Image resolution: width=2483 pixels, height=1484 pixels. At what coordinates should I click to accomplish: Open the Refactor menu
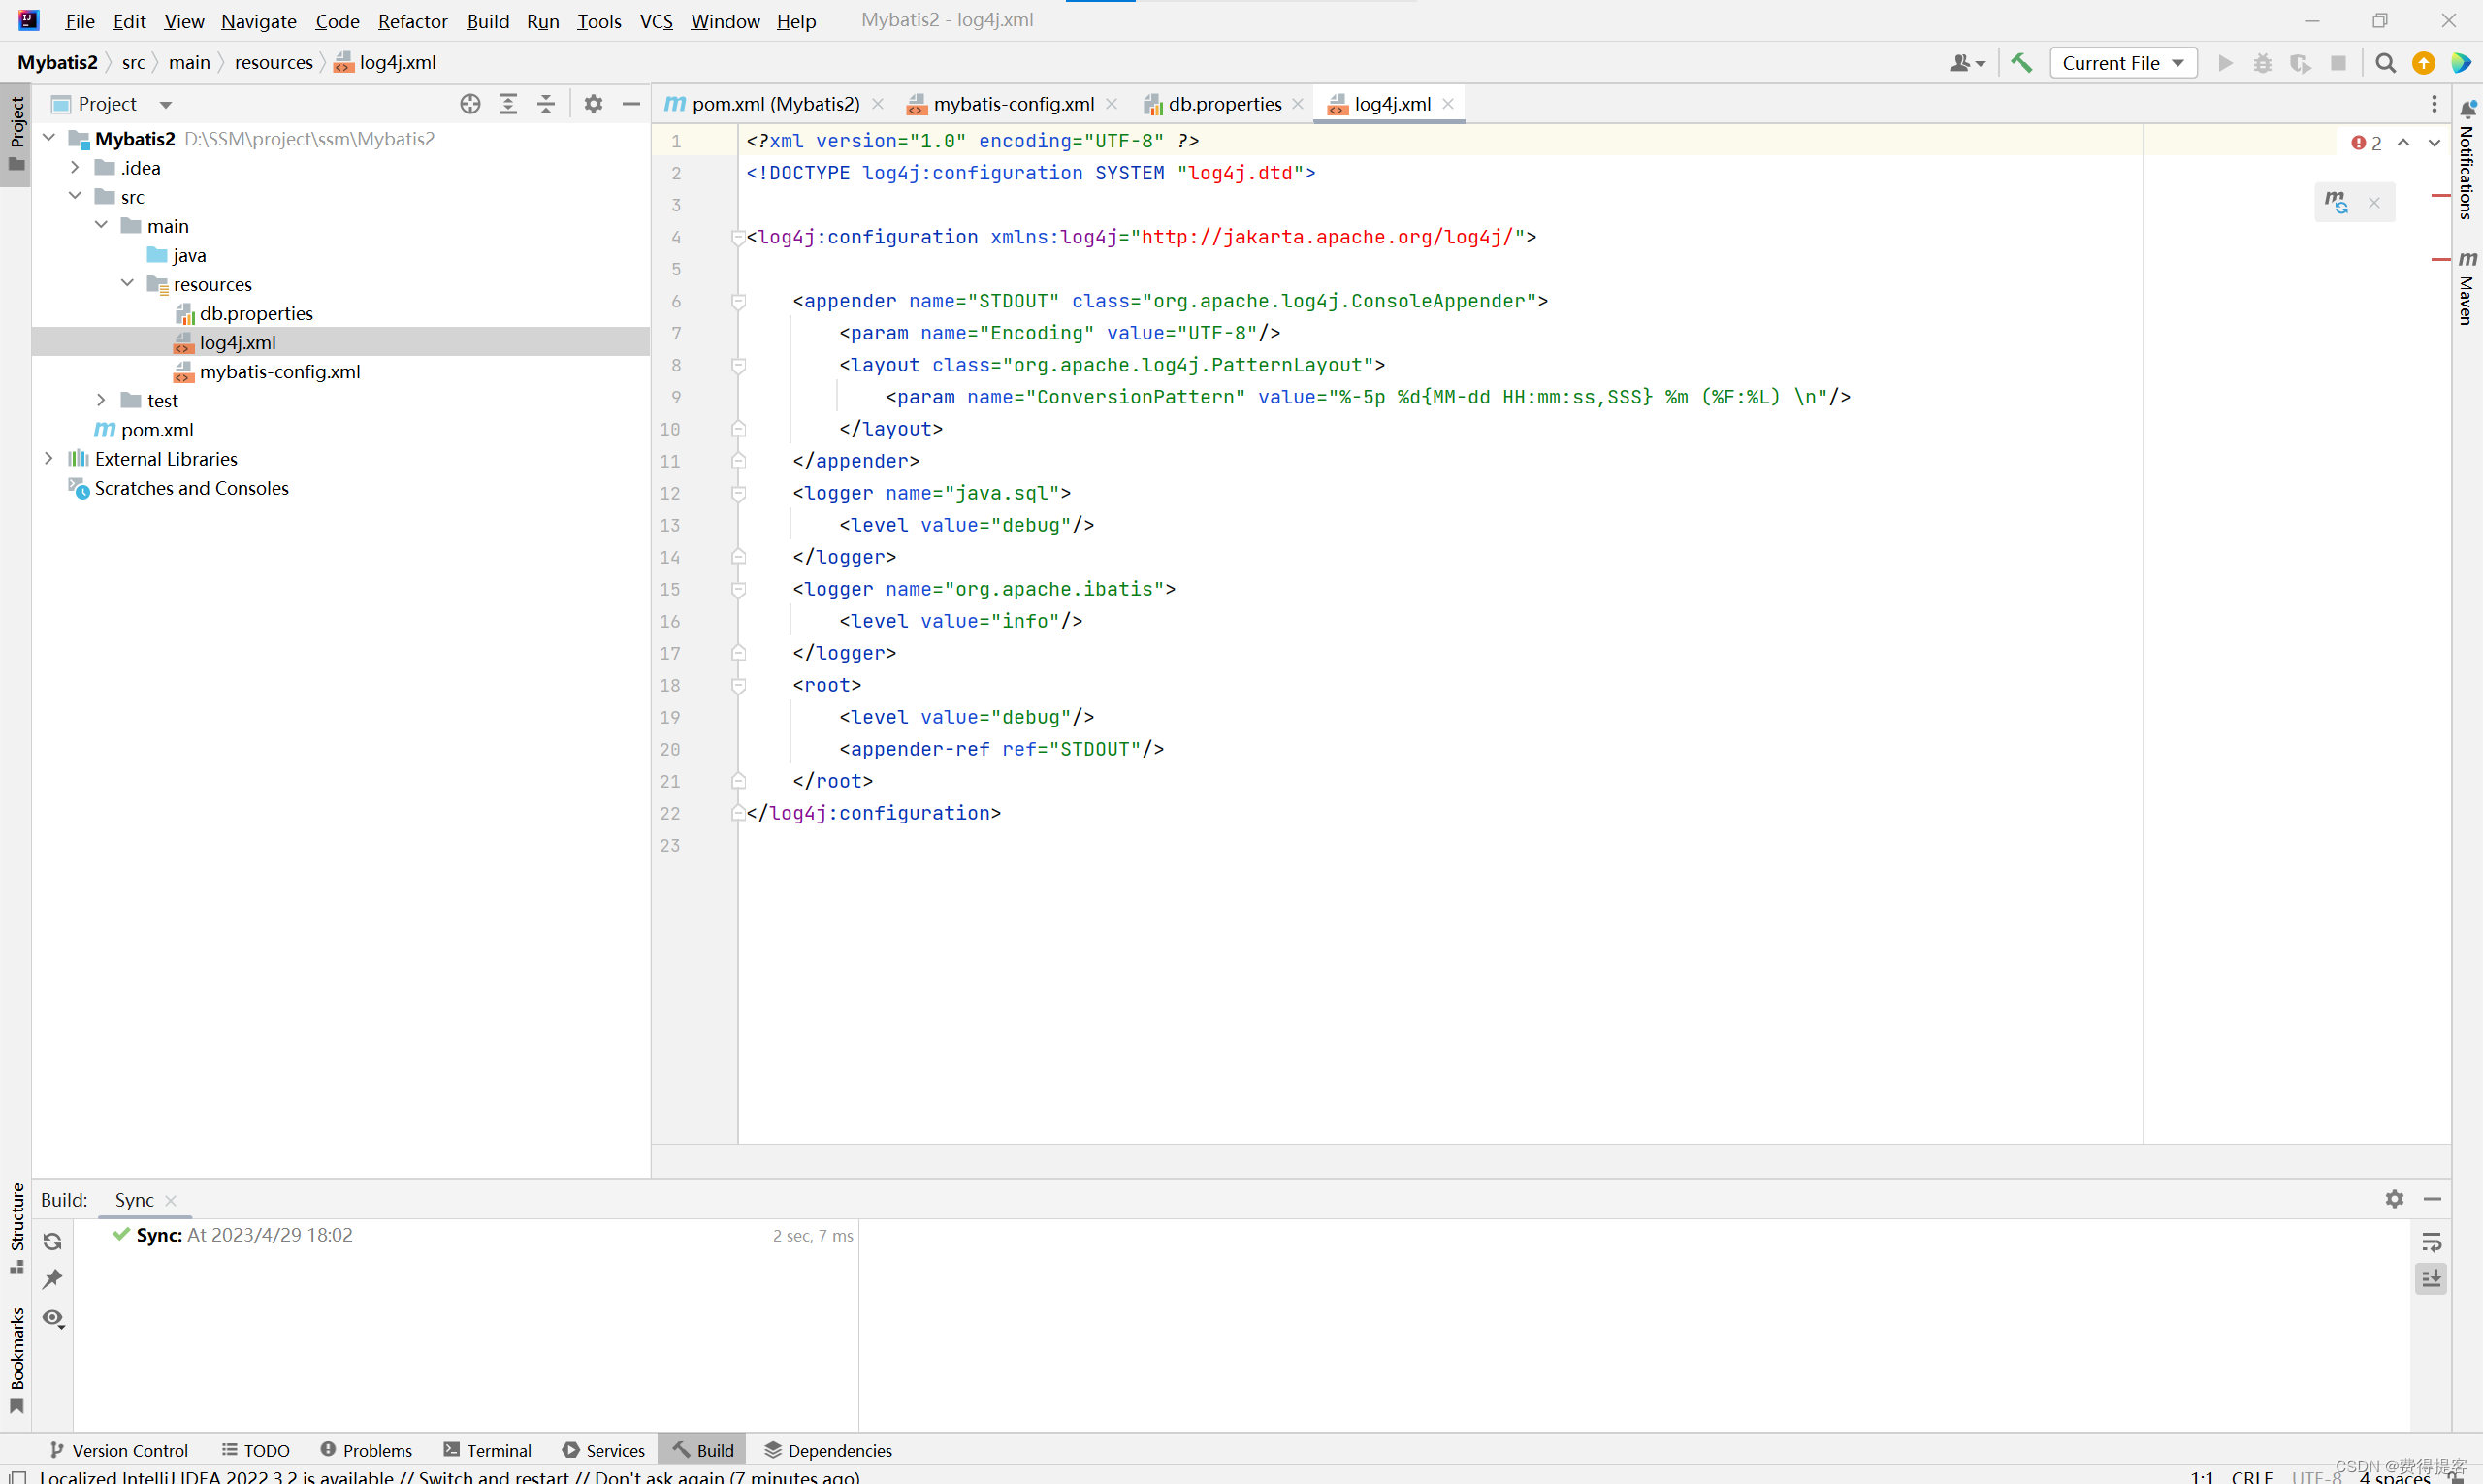(x=412, y=21)
